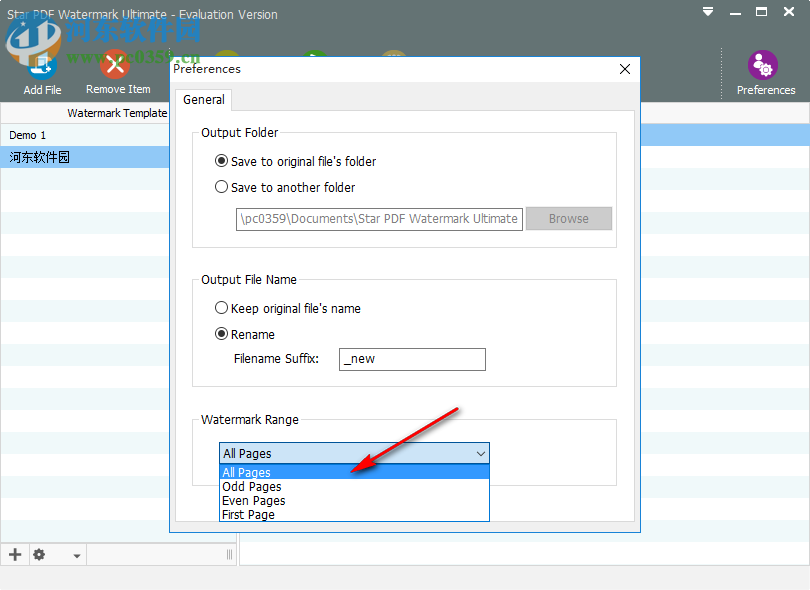Image resolution: width=810 pixels, height=590 pixels.
Task: Click the gear icon below template list
Action: 39,554
